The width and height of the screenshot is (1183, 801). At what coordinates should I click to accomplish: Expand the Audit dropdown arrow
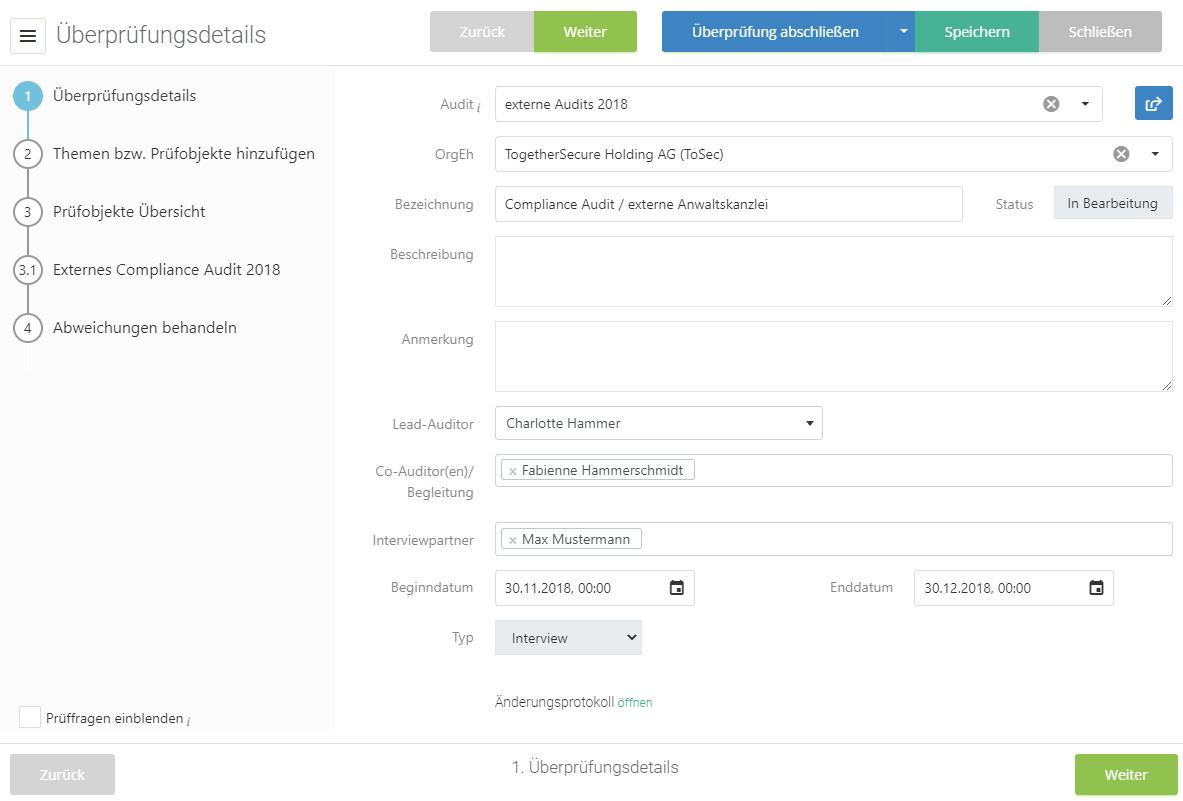[1085, 104]
